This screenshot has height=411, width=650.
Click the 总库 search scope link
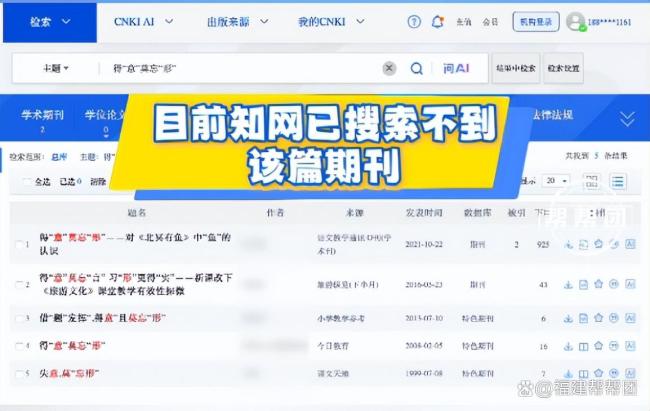coord(59,157)
